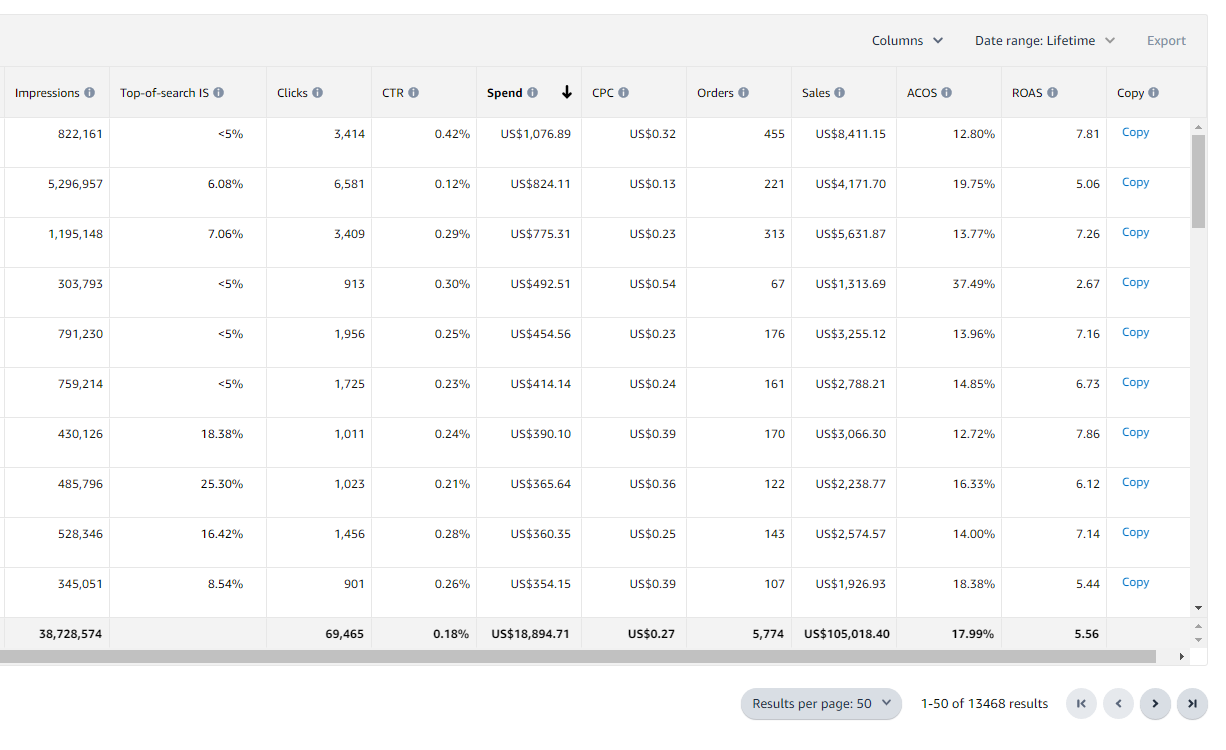This screenshot has width=1226, height=750.
Task: Sort by the Clicks column header
Action: 292,93
